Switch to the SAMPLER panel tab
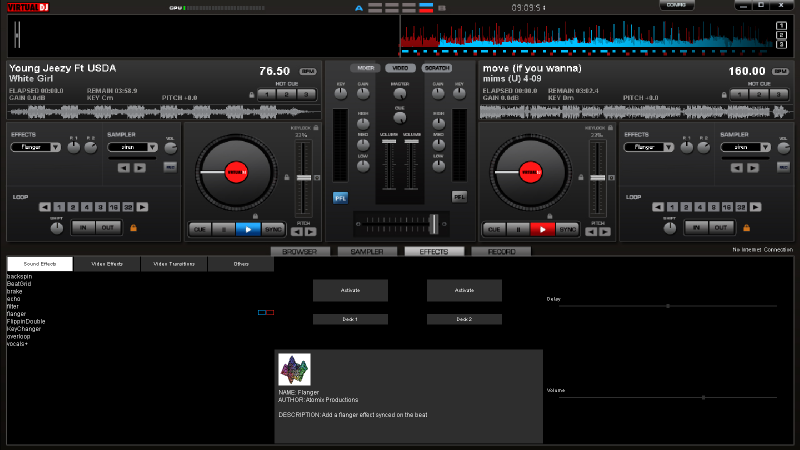 [367, 252]
